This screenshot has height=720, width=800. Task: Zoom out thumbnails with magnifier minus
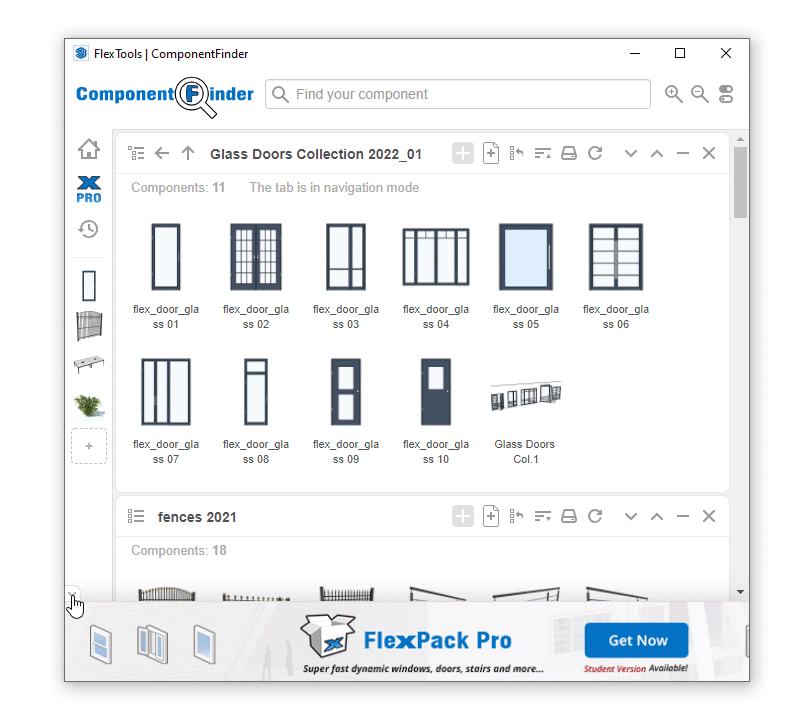(x=699, y=94)
